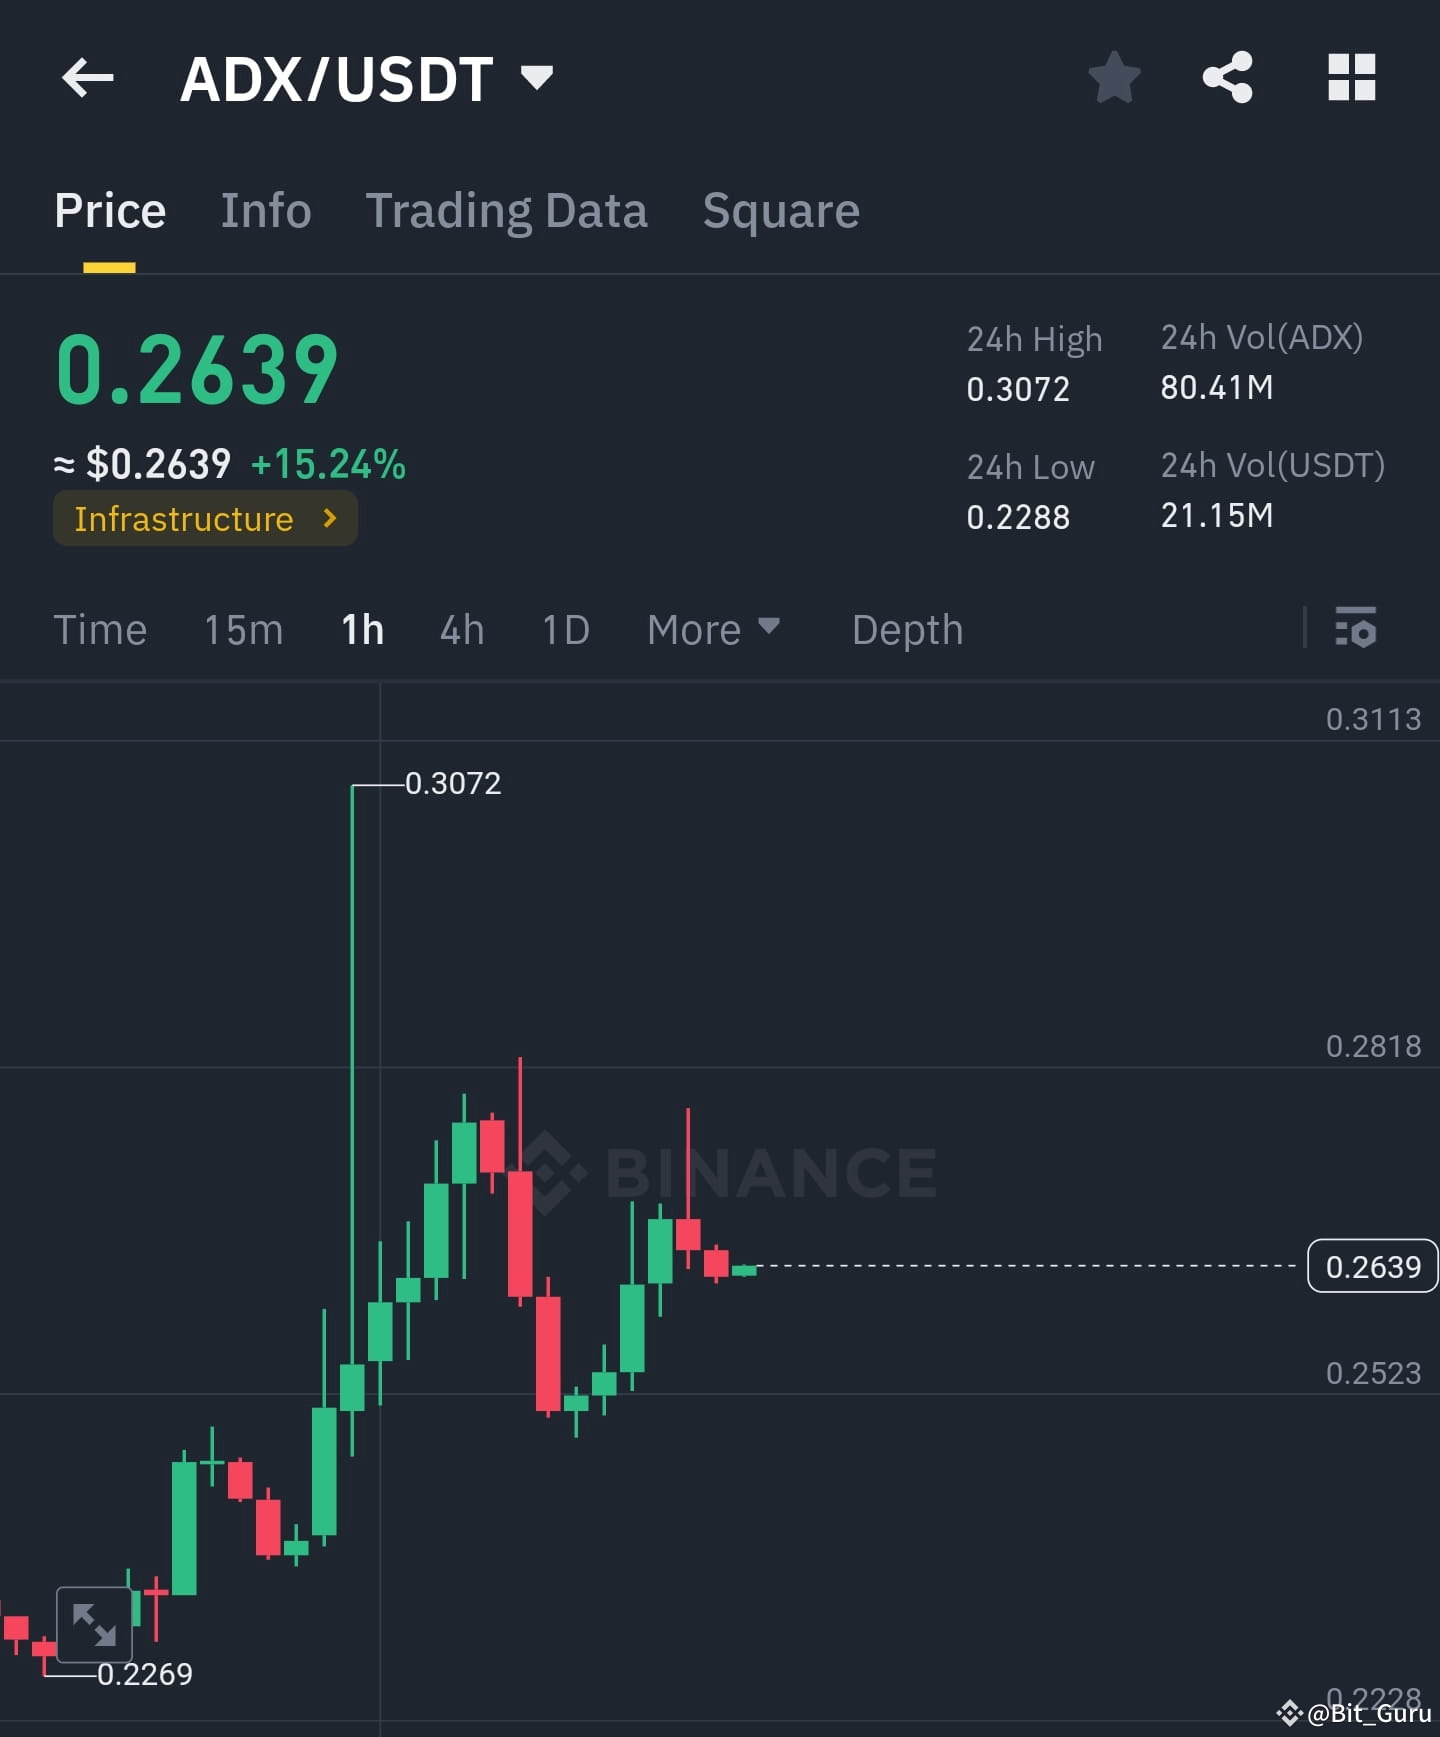Add ADX/USDT to favorites via star icon
The image size is (1440, 1737).
1114,78
